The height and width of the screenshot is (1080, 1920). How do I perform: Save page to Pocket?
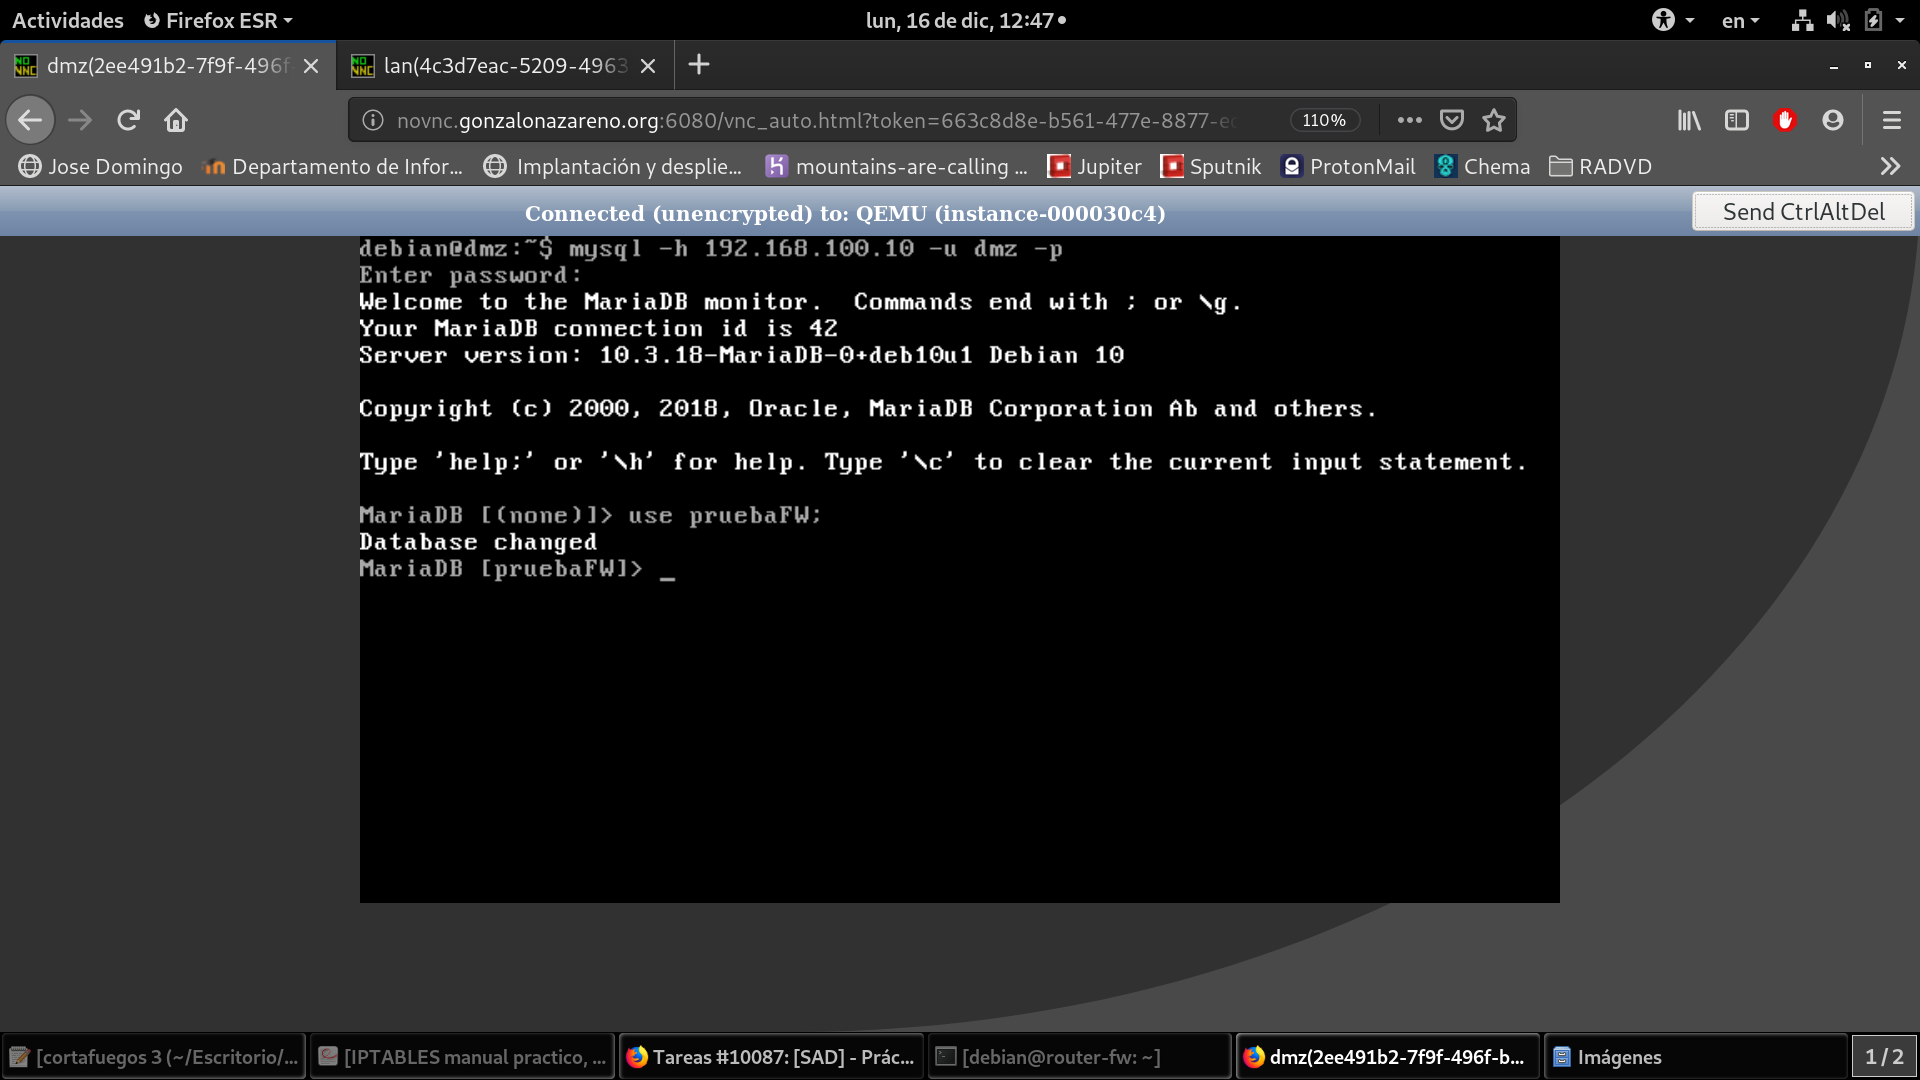(1452, 120)
